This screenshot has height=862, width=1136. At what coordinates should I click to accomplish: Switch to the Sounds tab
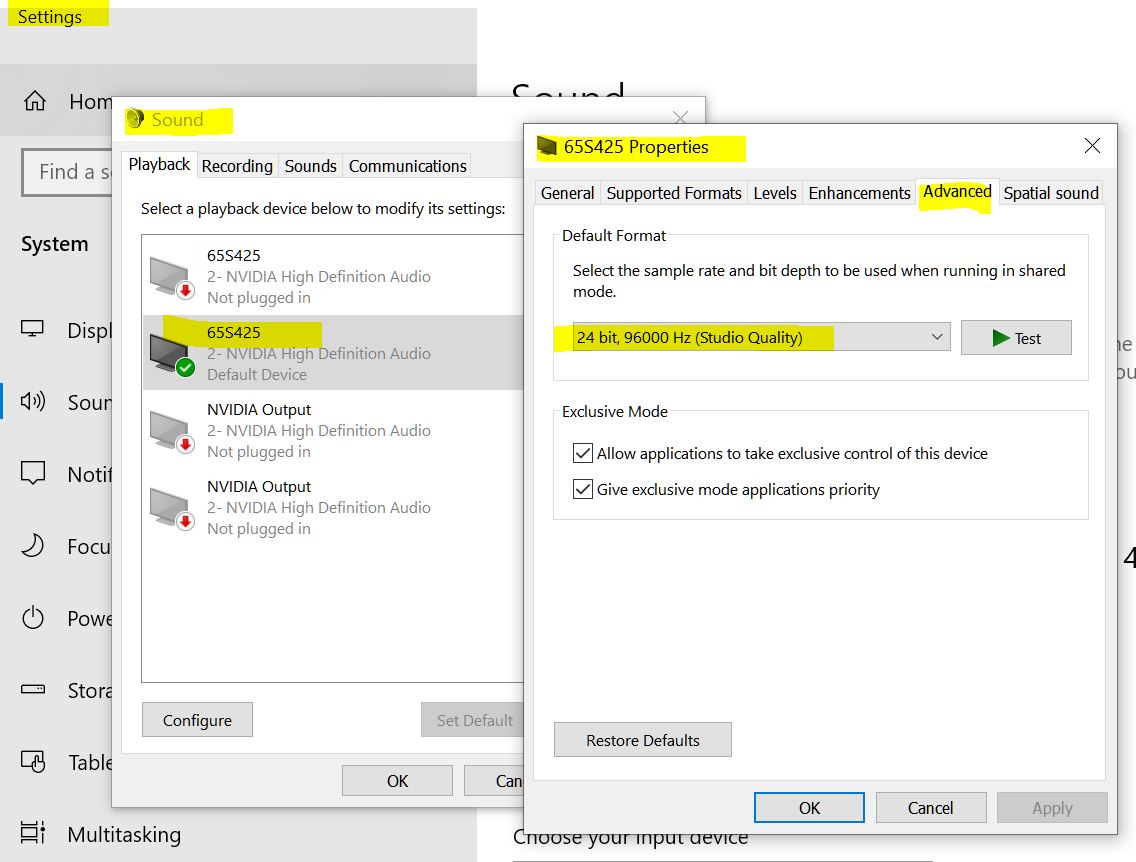point(310,166)
